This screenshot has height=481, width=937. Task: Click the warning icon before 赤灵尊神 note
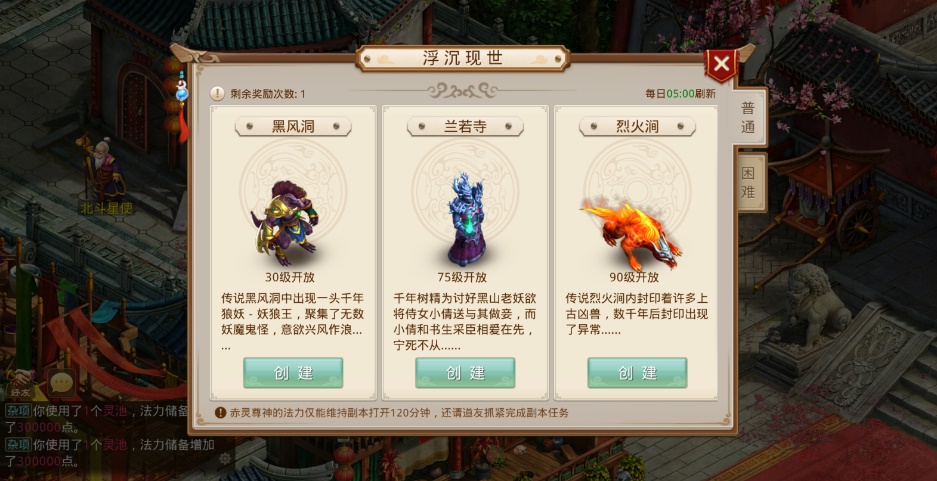tap(221, 412)
